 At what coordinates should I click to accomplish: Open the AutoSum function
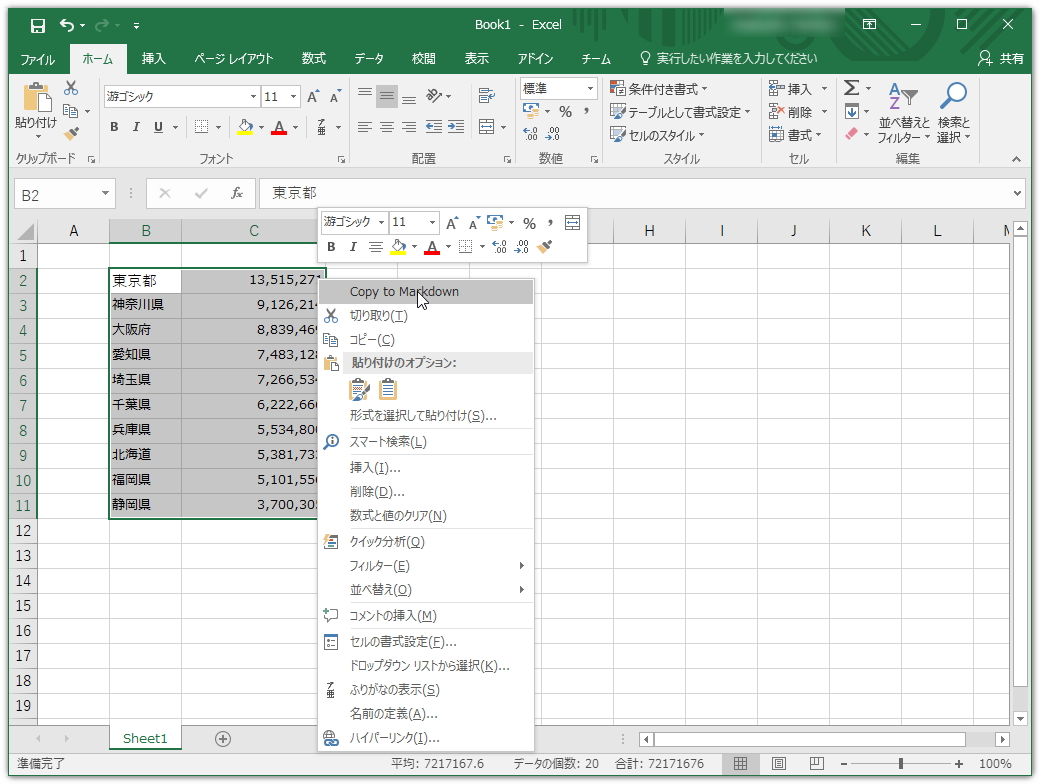pos(850,88)
